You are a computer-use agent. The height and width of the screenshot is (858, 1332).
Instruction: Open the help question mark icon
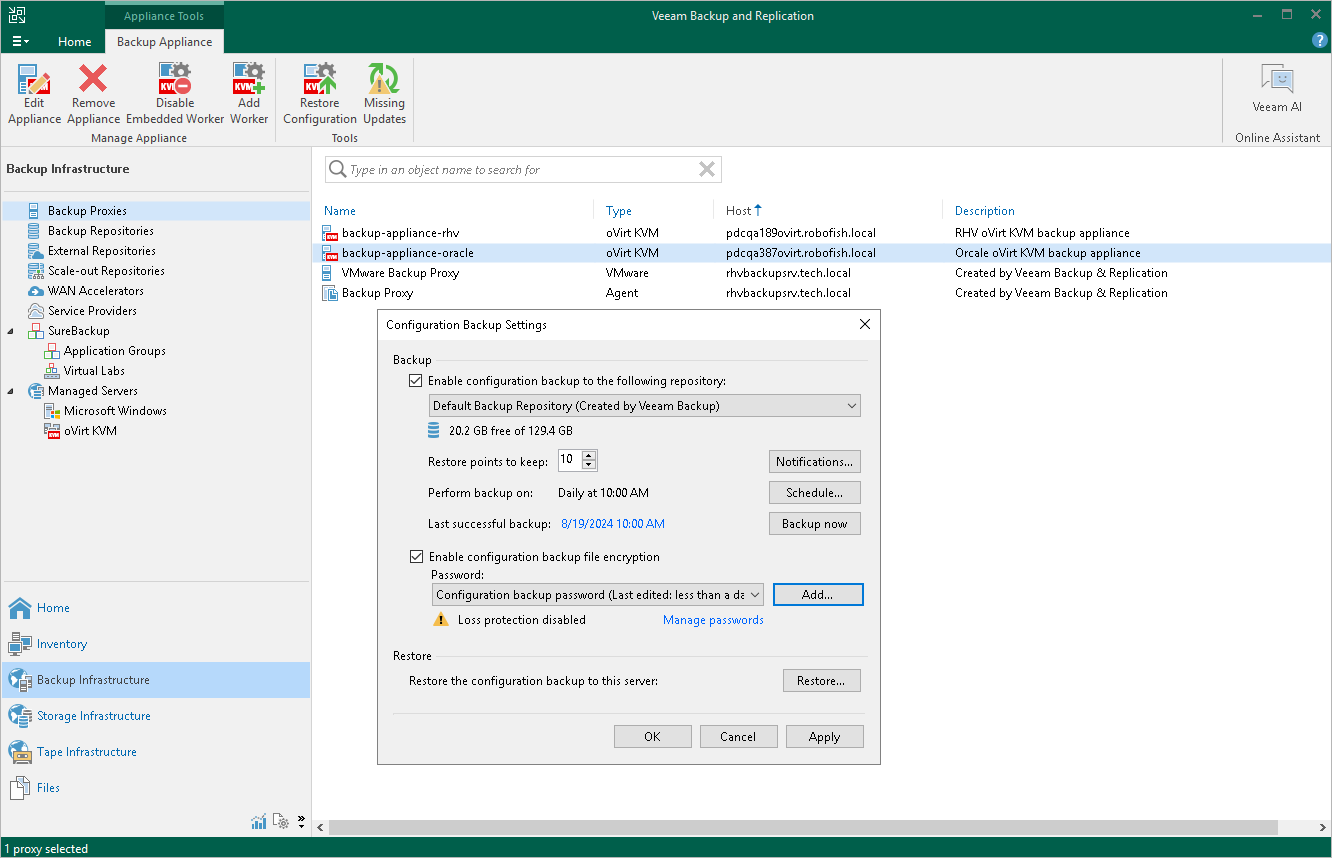tap(1319, 41)
